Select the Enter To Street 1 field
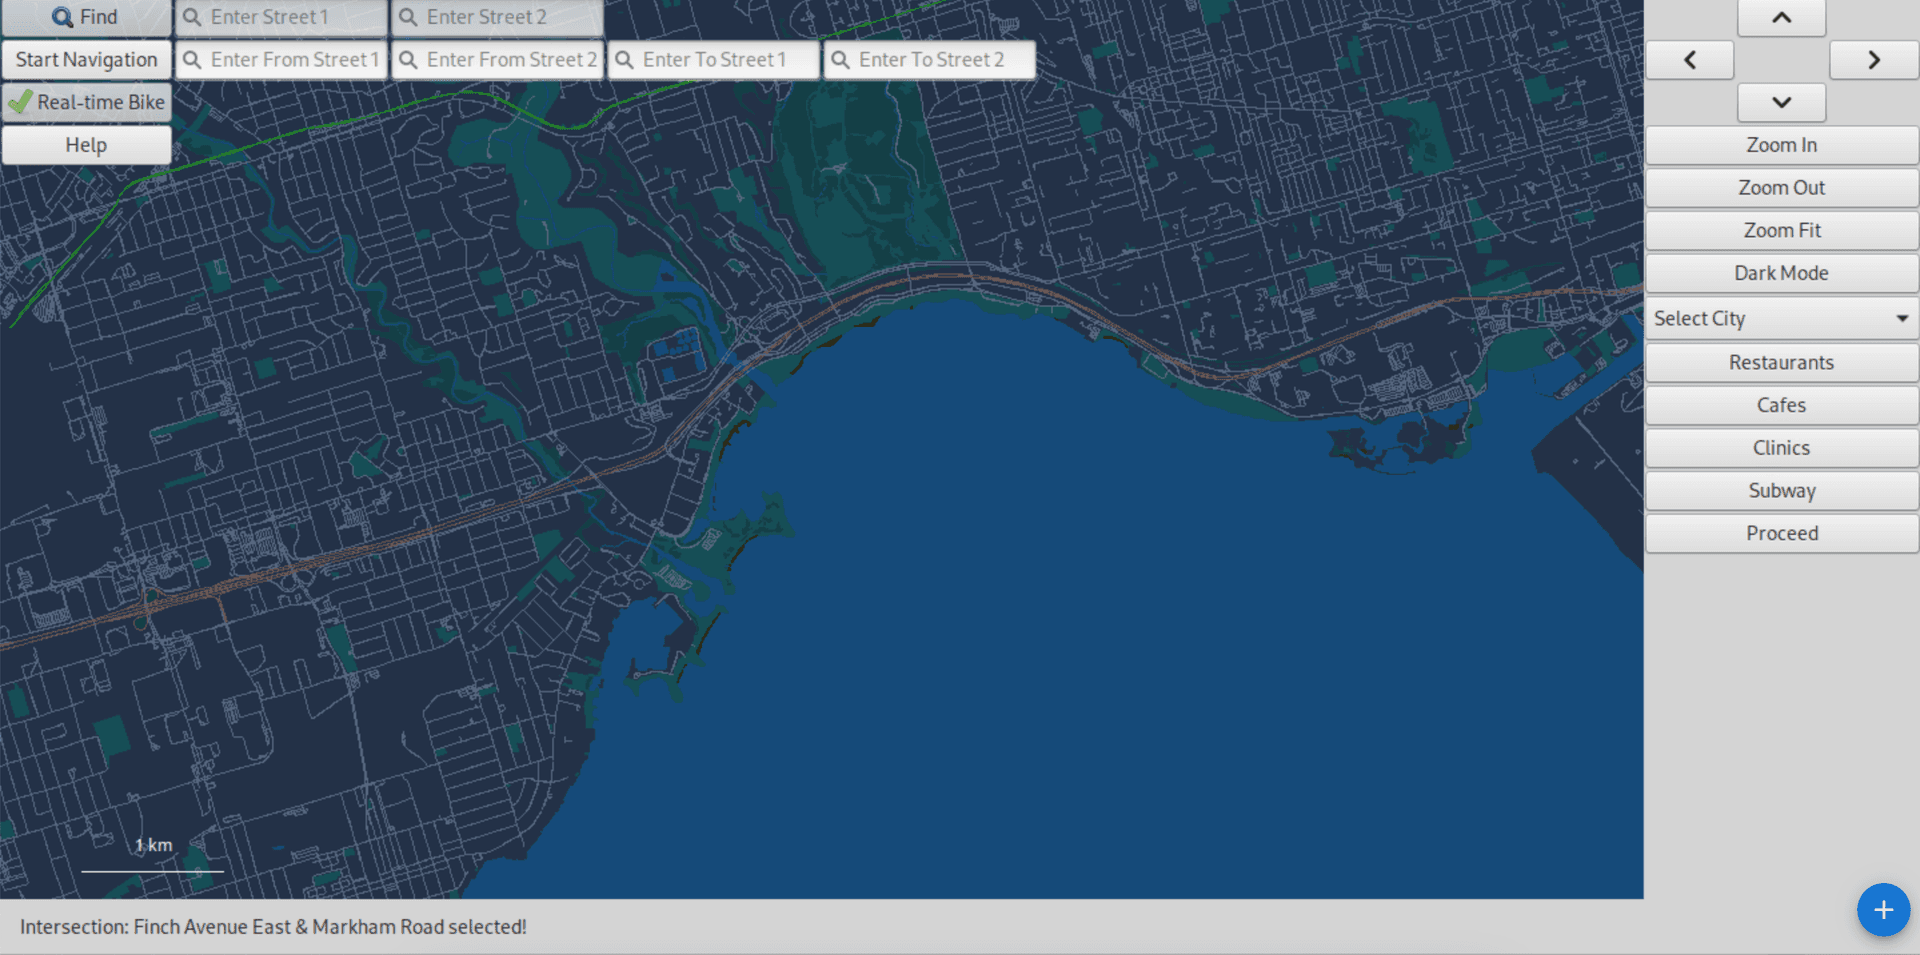 (713, 60)
